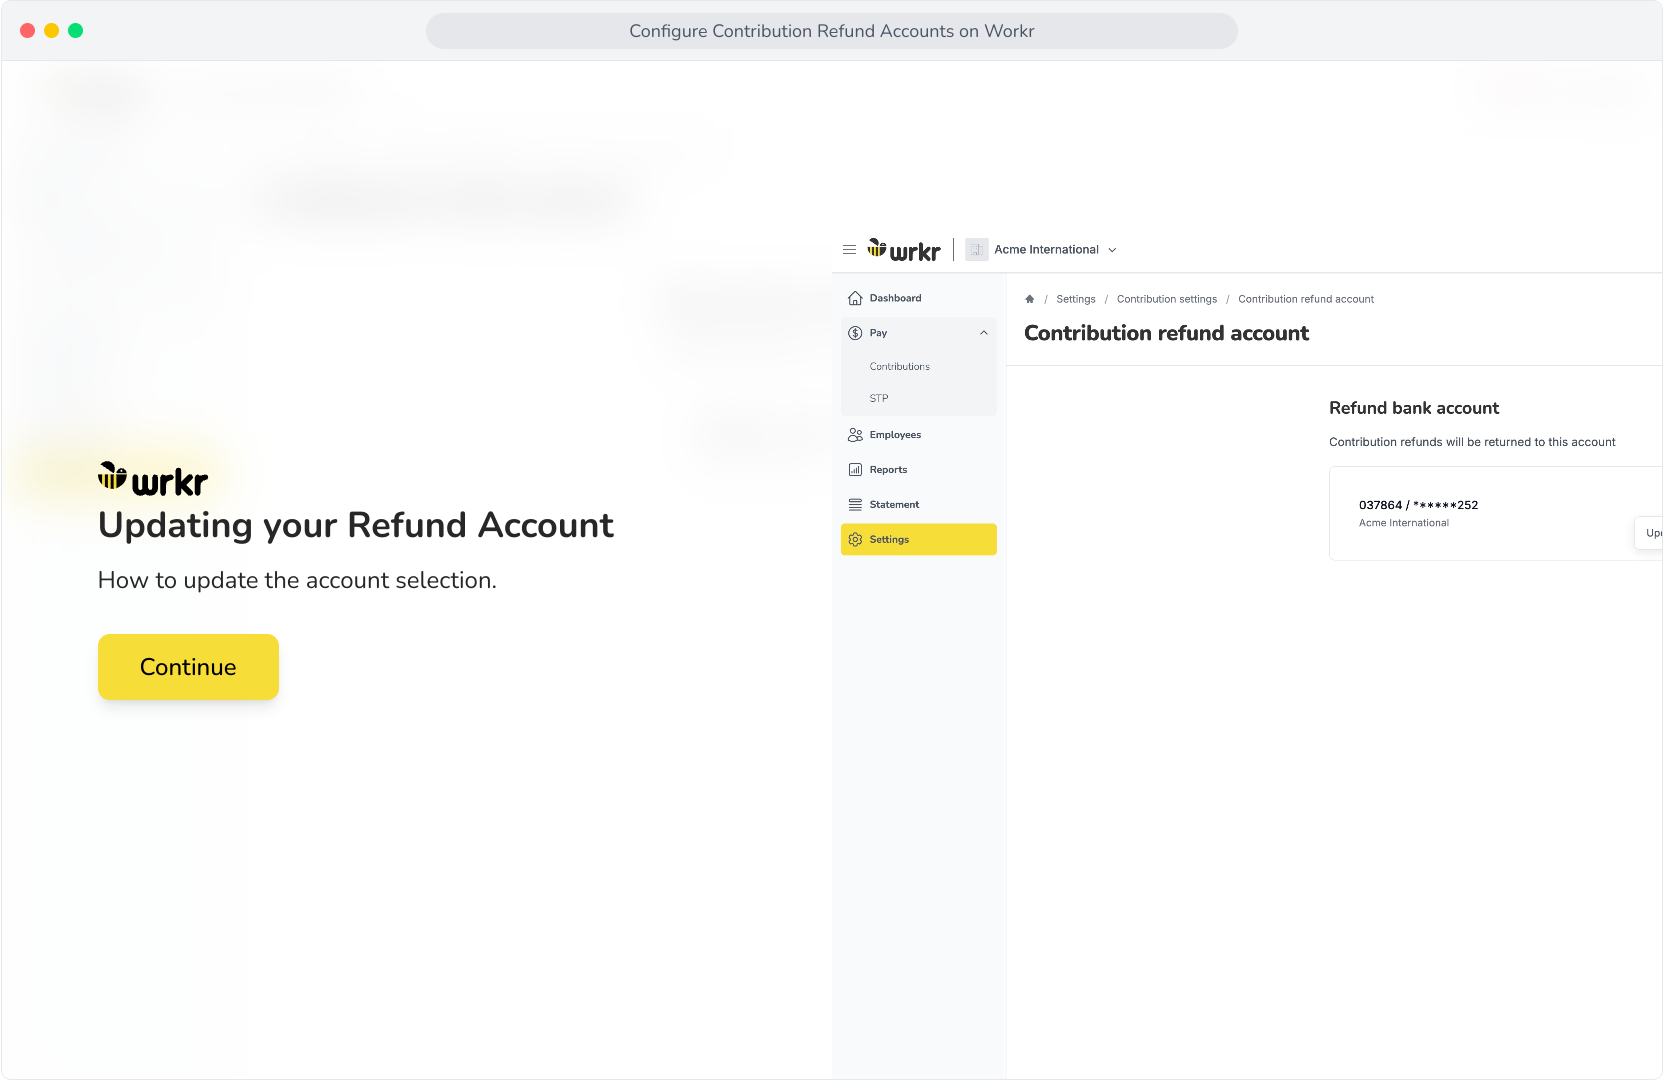
Task: Go to Contribution settings breadcrumb link
Action: (1167, 299)
